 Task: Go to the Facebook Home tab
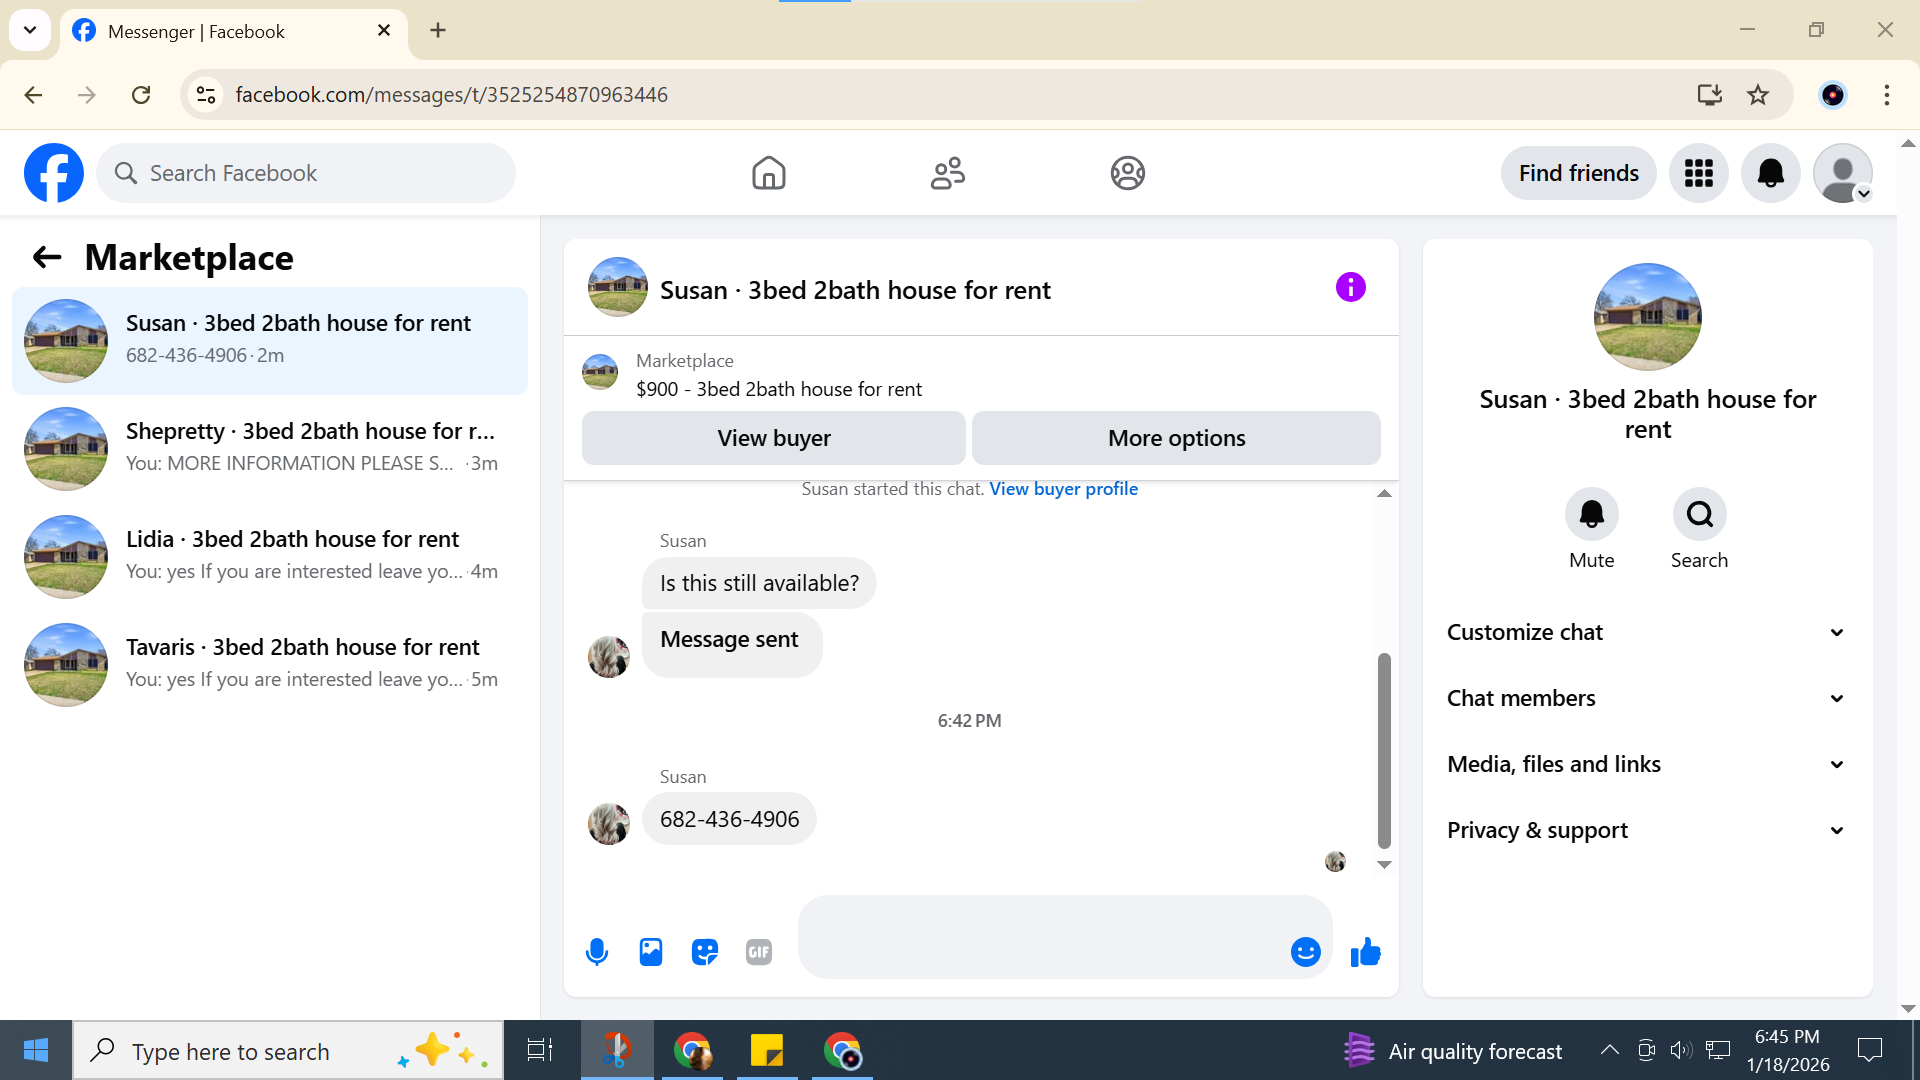click(768, 173)
